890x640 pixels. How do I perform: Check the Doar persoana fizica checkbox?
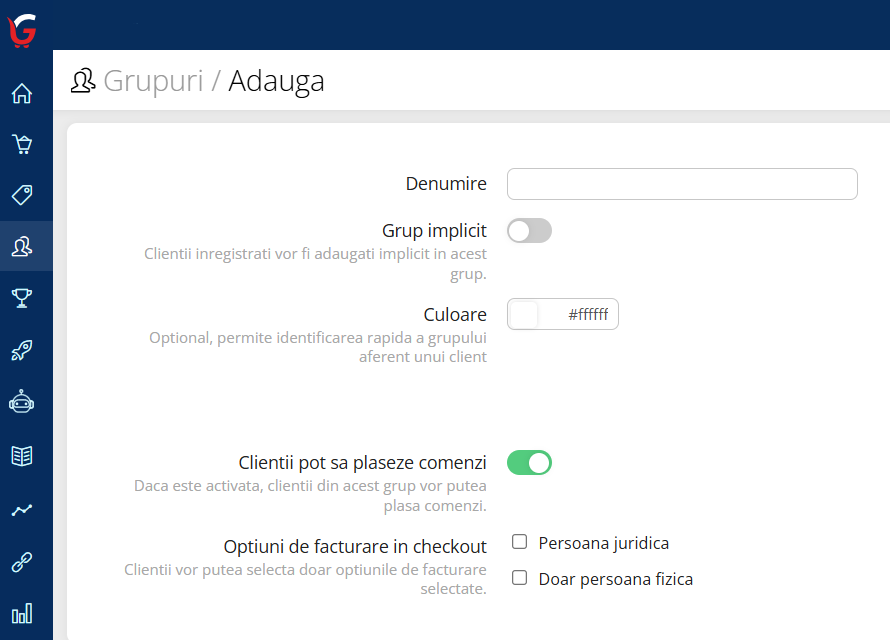(519, 578)
